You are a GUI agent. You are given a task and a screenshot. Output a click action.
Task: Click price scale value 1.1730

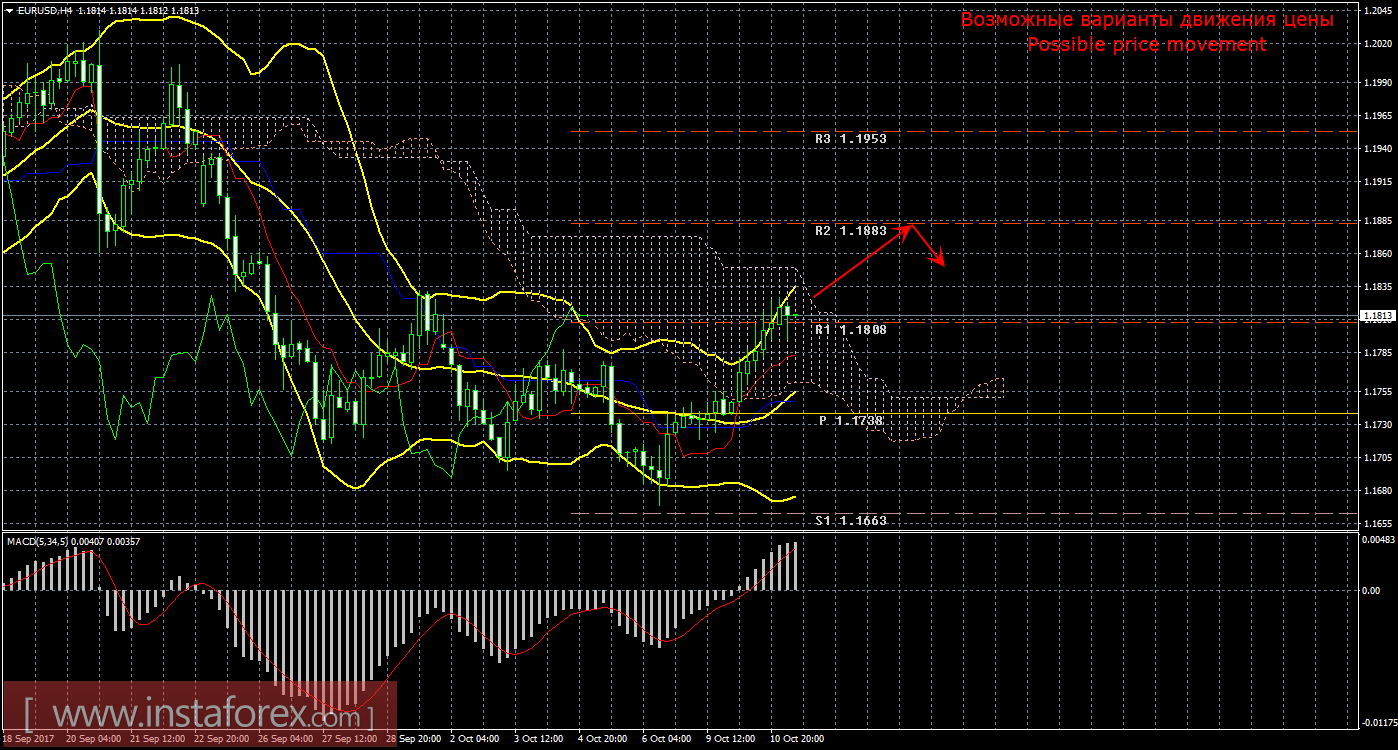click(1378, 425)
